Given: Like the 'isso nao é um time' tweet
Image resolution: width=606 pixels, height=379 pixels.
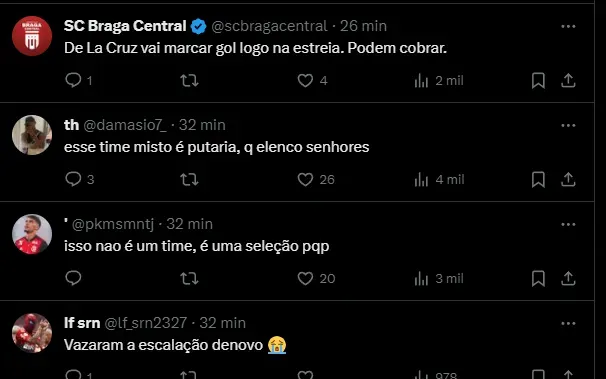Looking at the screenshot, I should coord(305,278).
